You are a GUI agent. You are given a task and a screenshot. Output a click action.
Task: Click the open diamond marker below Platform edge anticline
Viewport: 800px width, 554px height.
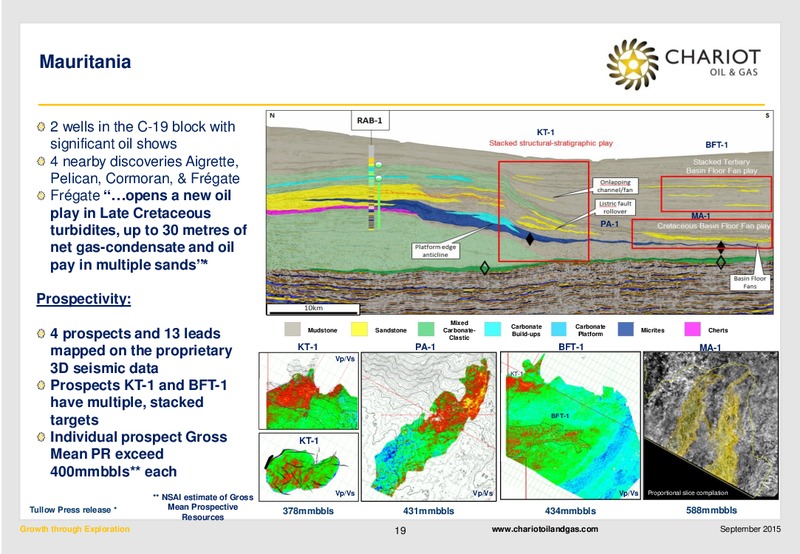click(485, 268)
